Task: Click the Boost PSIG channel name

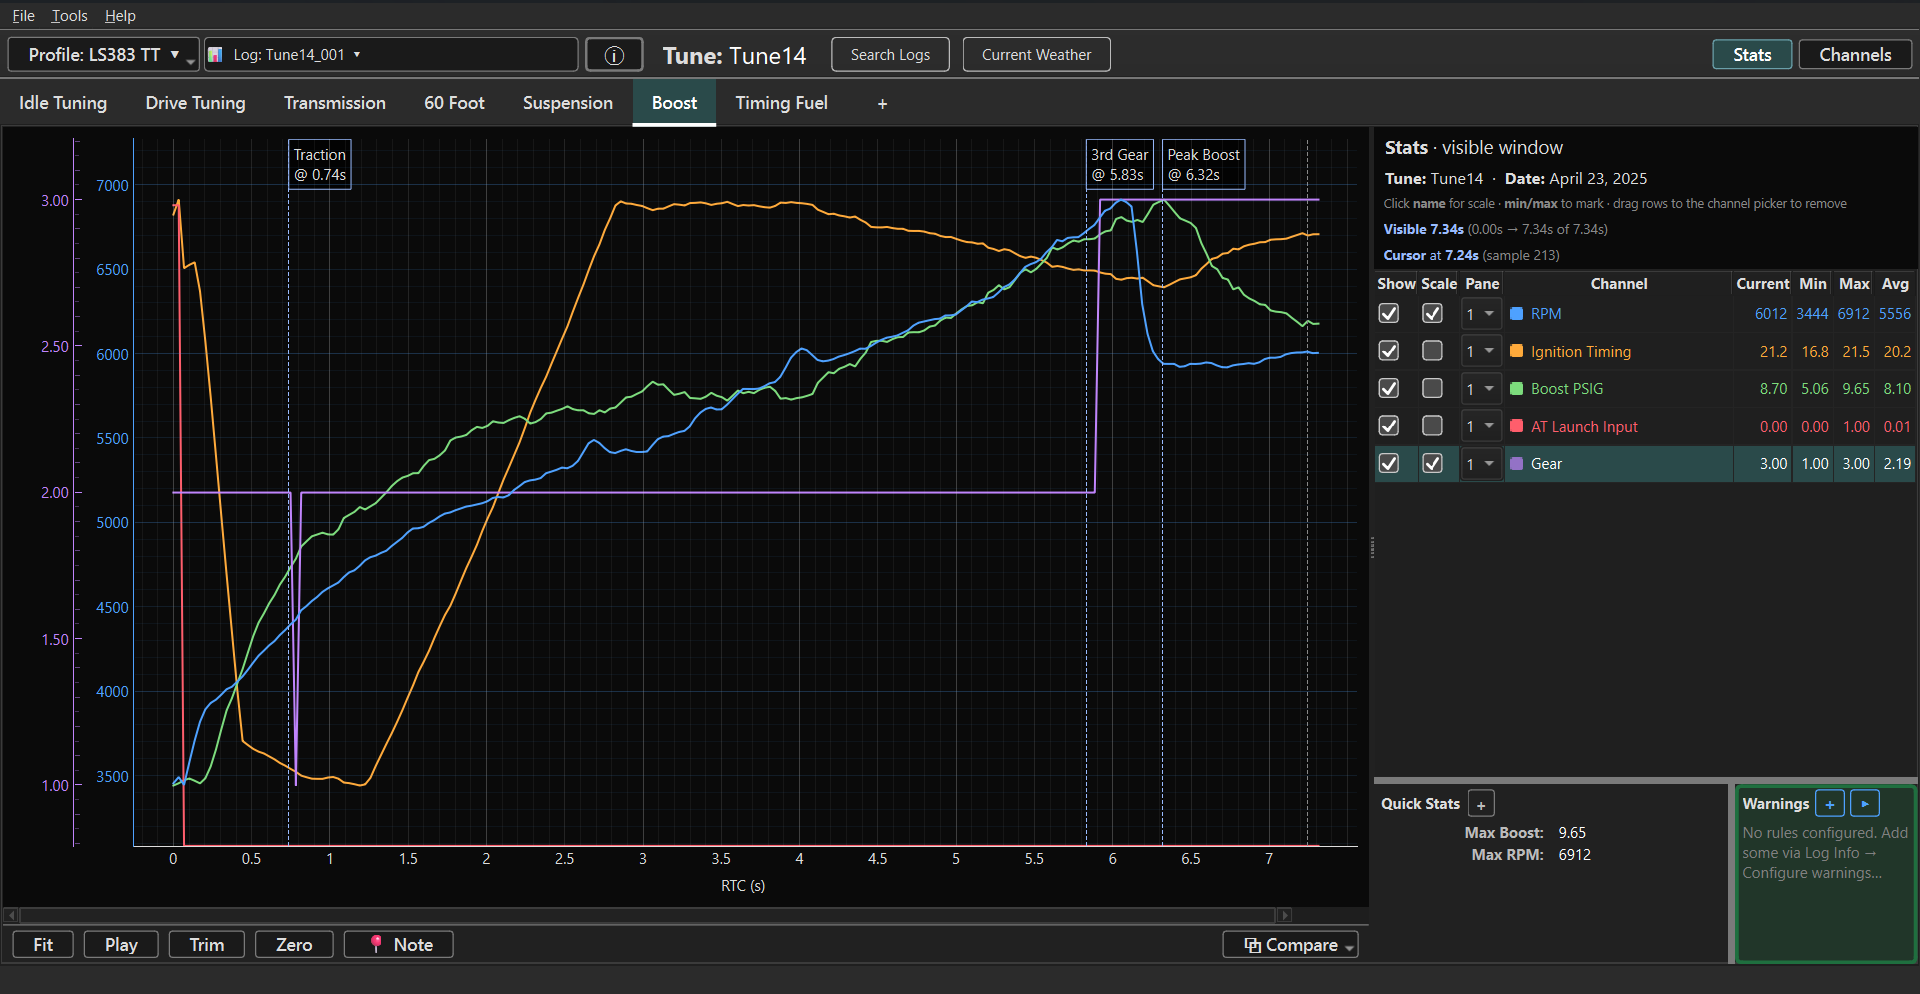Action: pos(1566,389)
